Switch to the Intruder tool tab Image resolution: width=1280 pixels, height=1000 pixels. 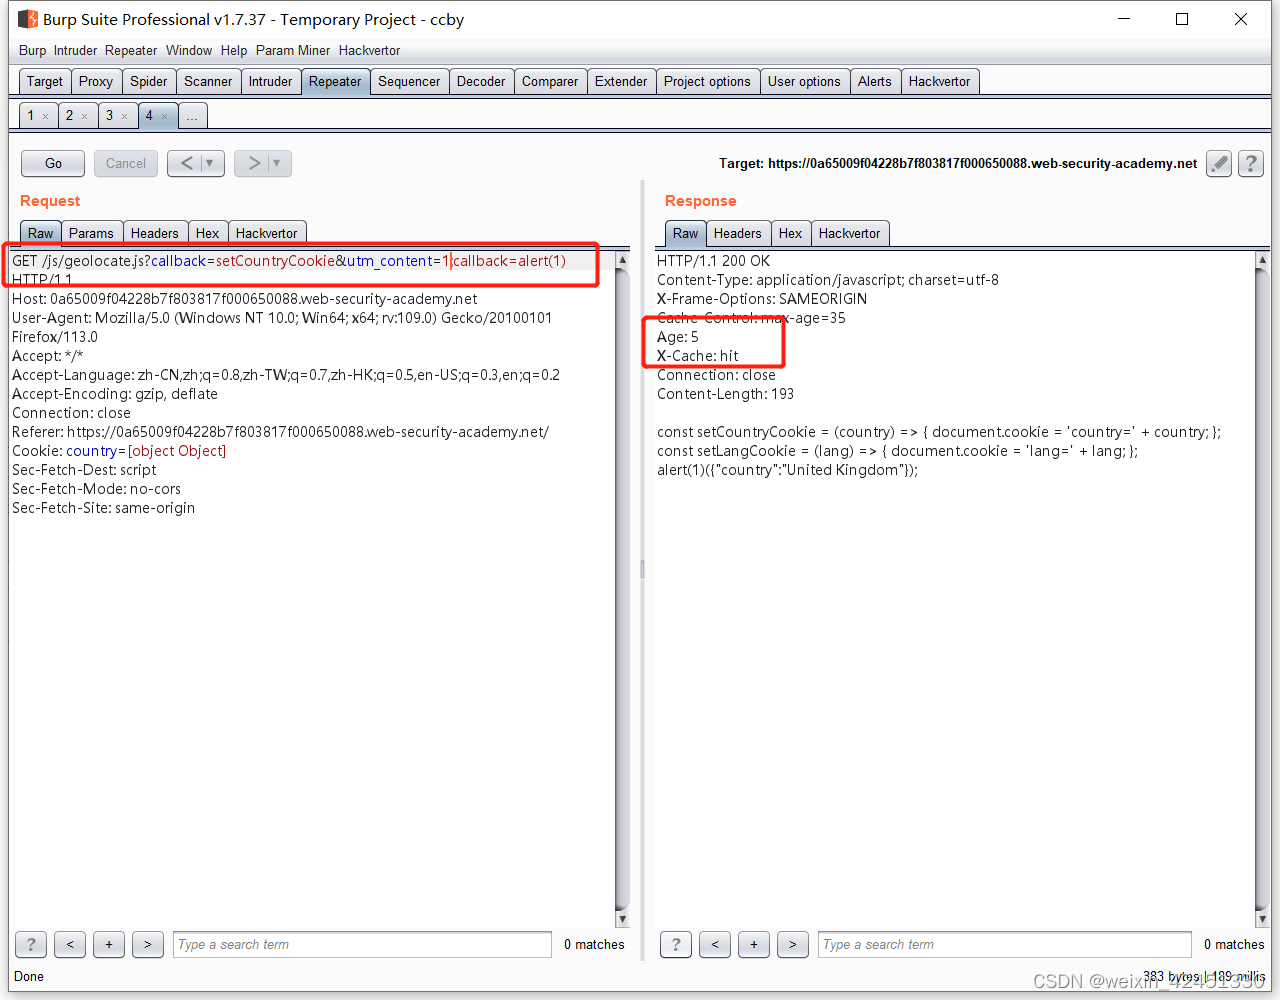click(270, 81)
